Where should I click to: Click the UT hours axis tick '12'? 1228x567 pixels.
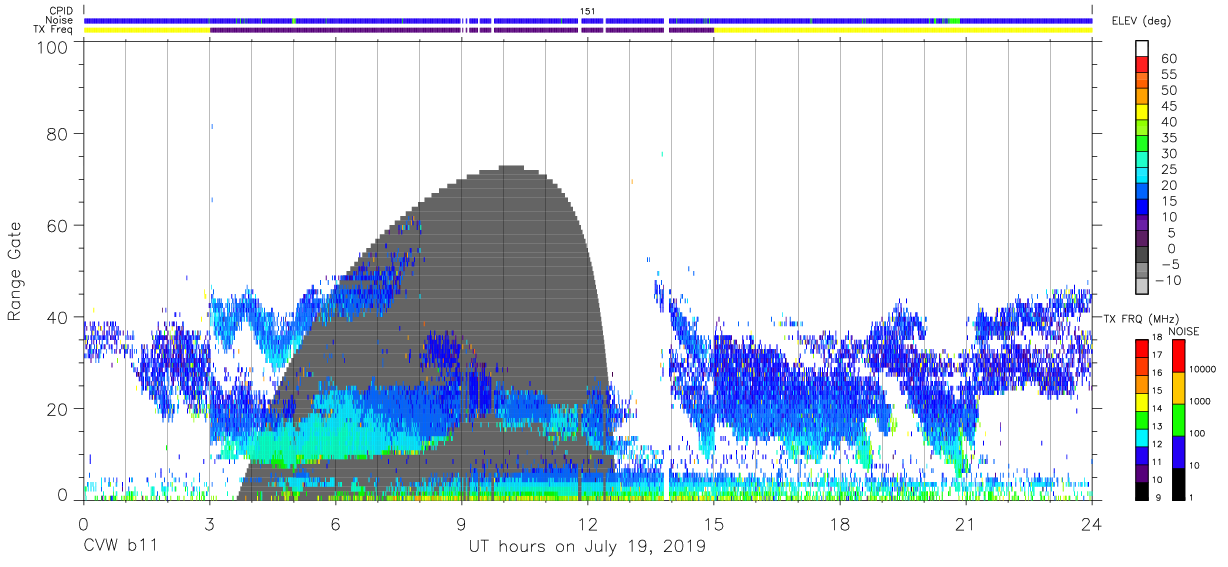pyautogui.click(x=588, y=524)
